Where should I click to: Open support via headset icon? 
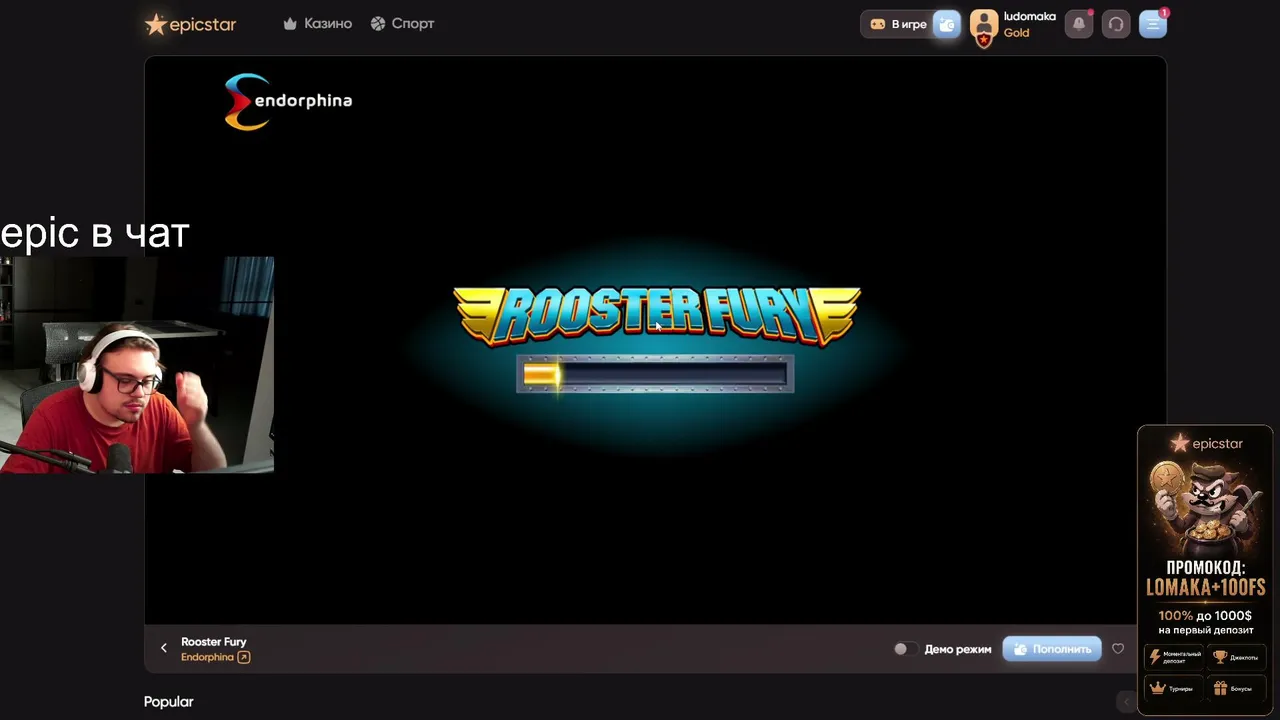[x=1116, y=24]
